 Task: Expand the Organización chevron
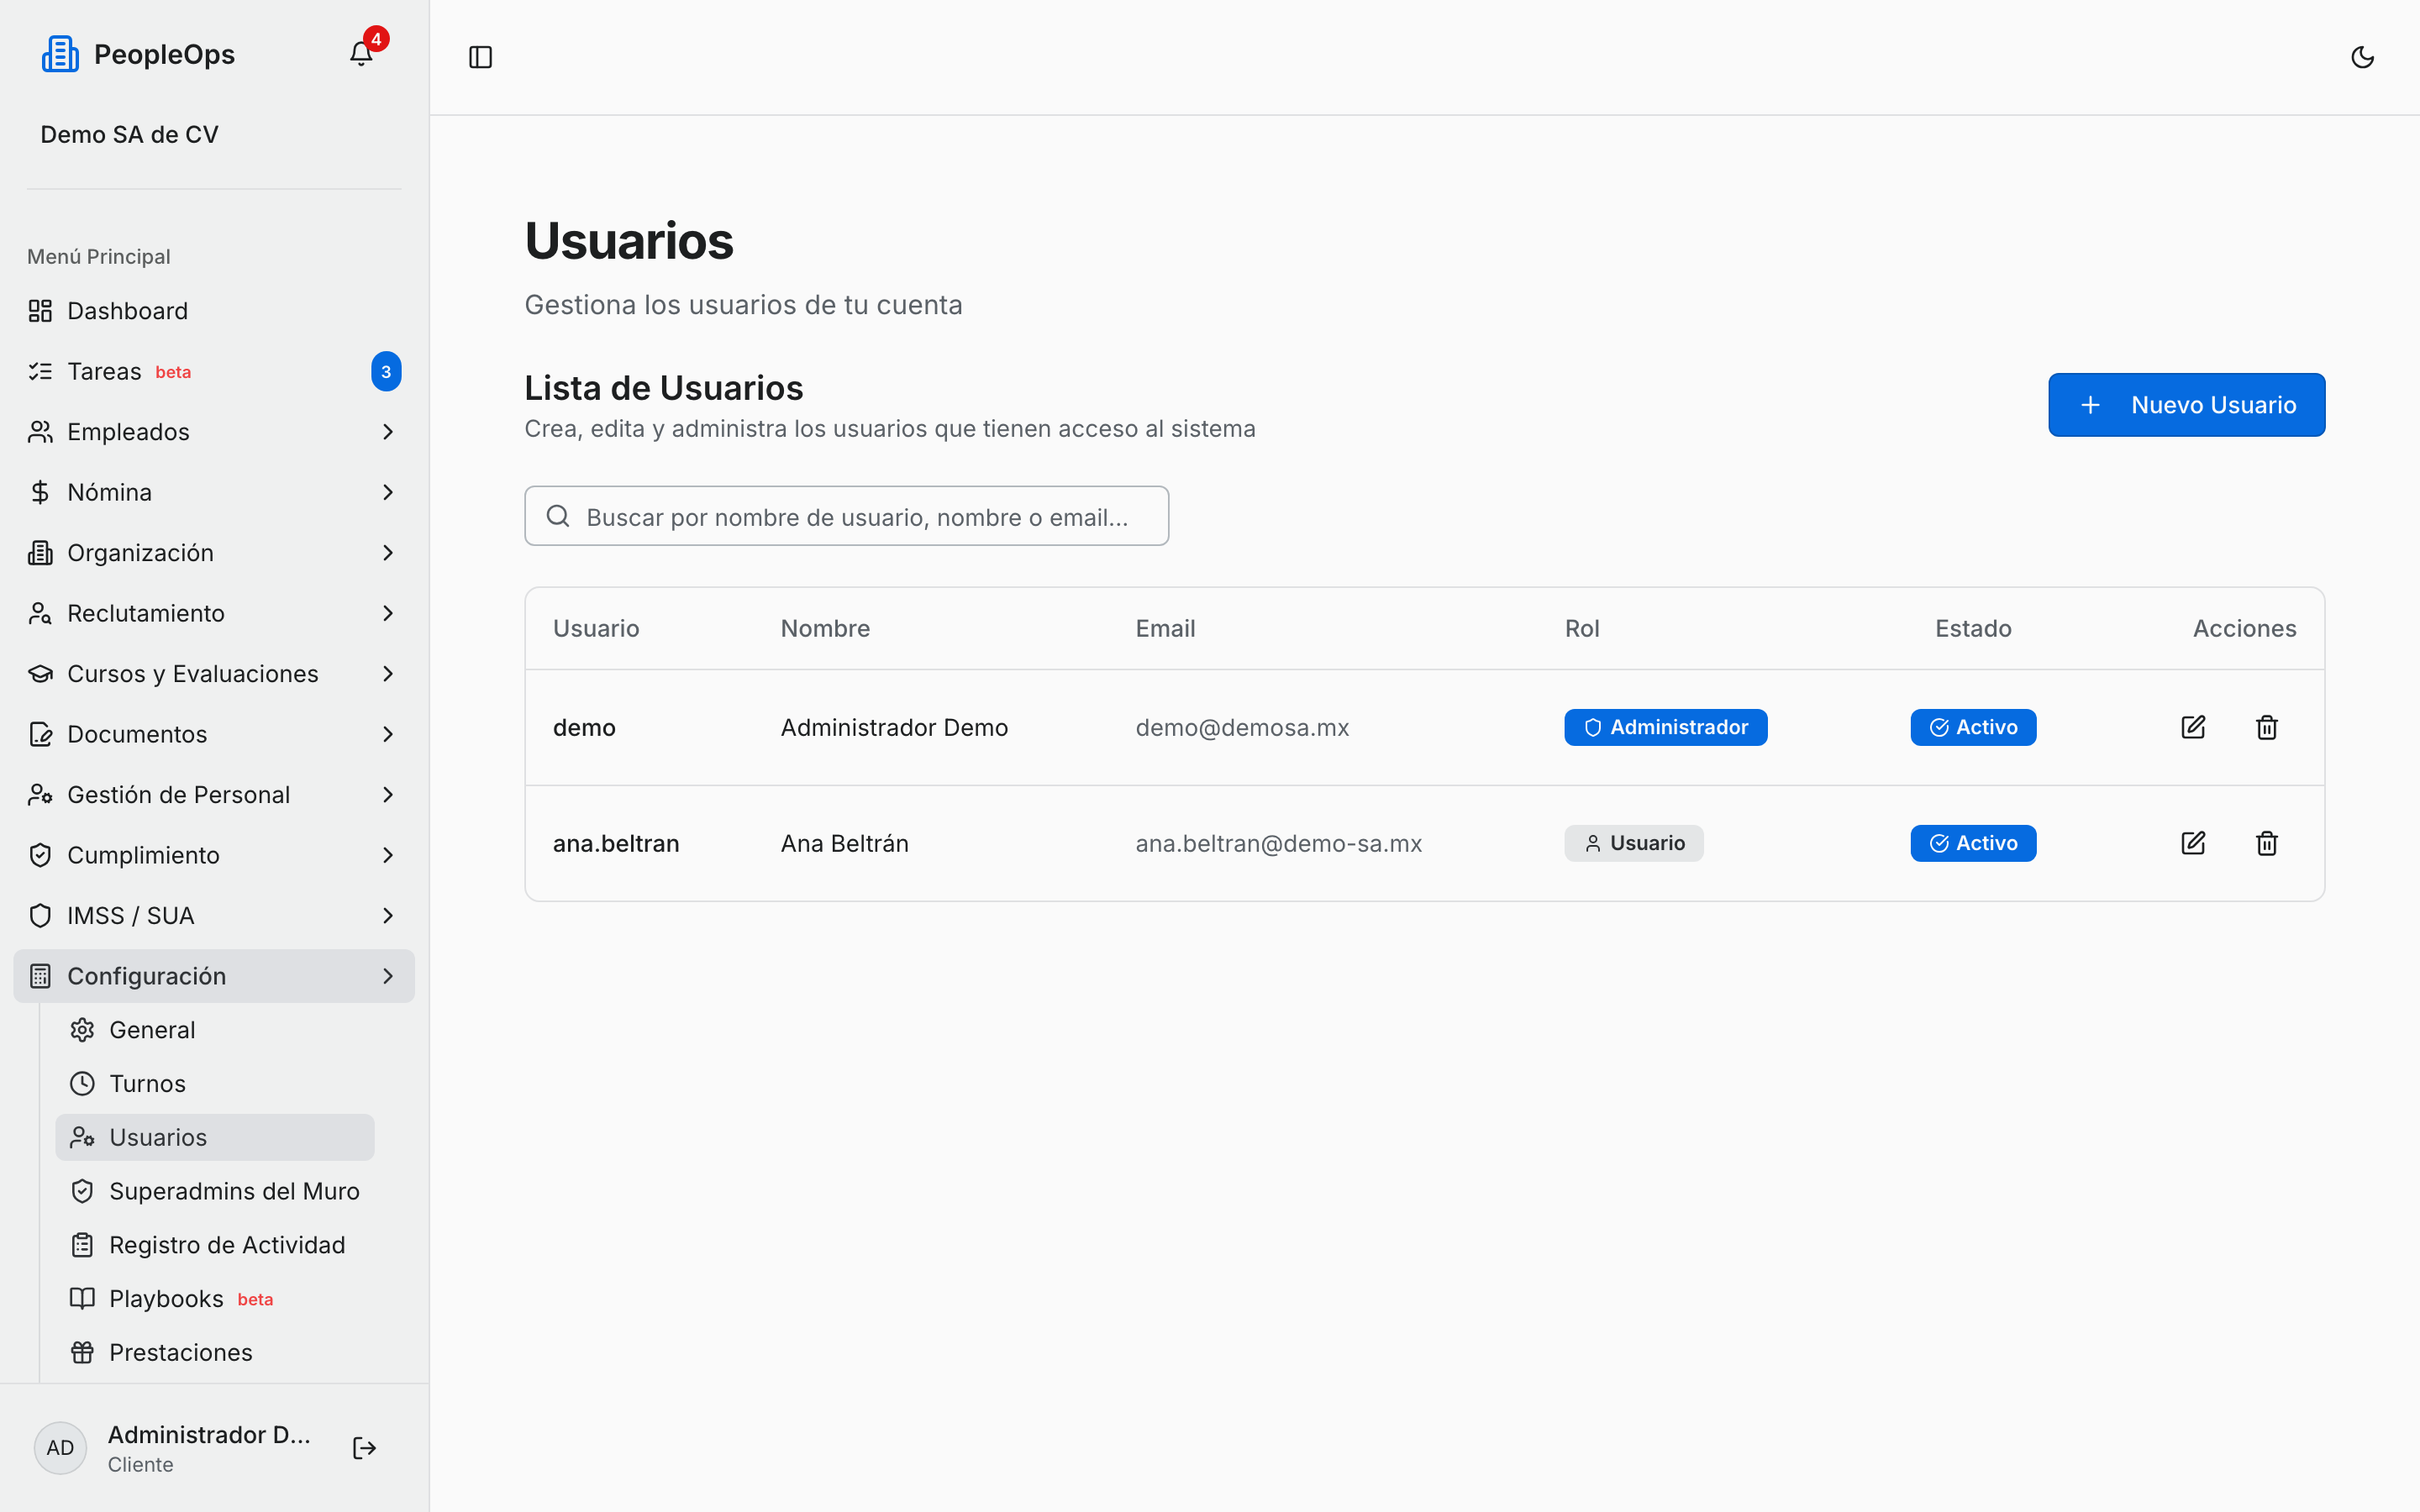[388, 553]
